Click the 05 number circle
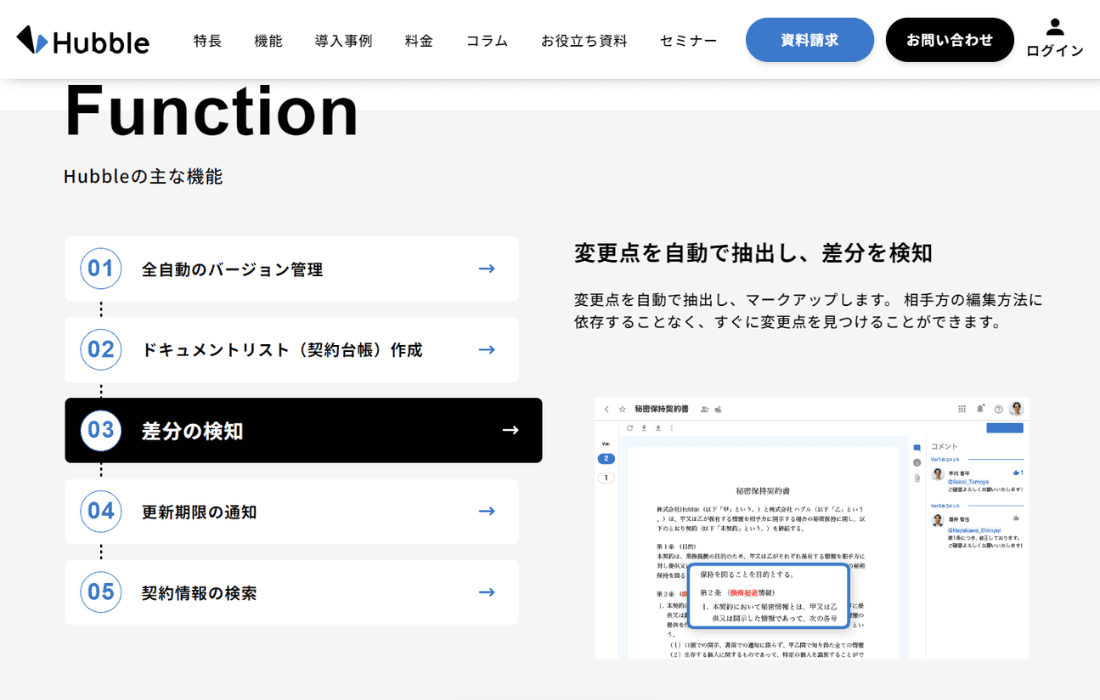1100x700 pixels. 100,592
